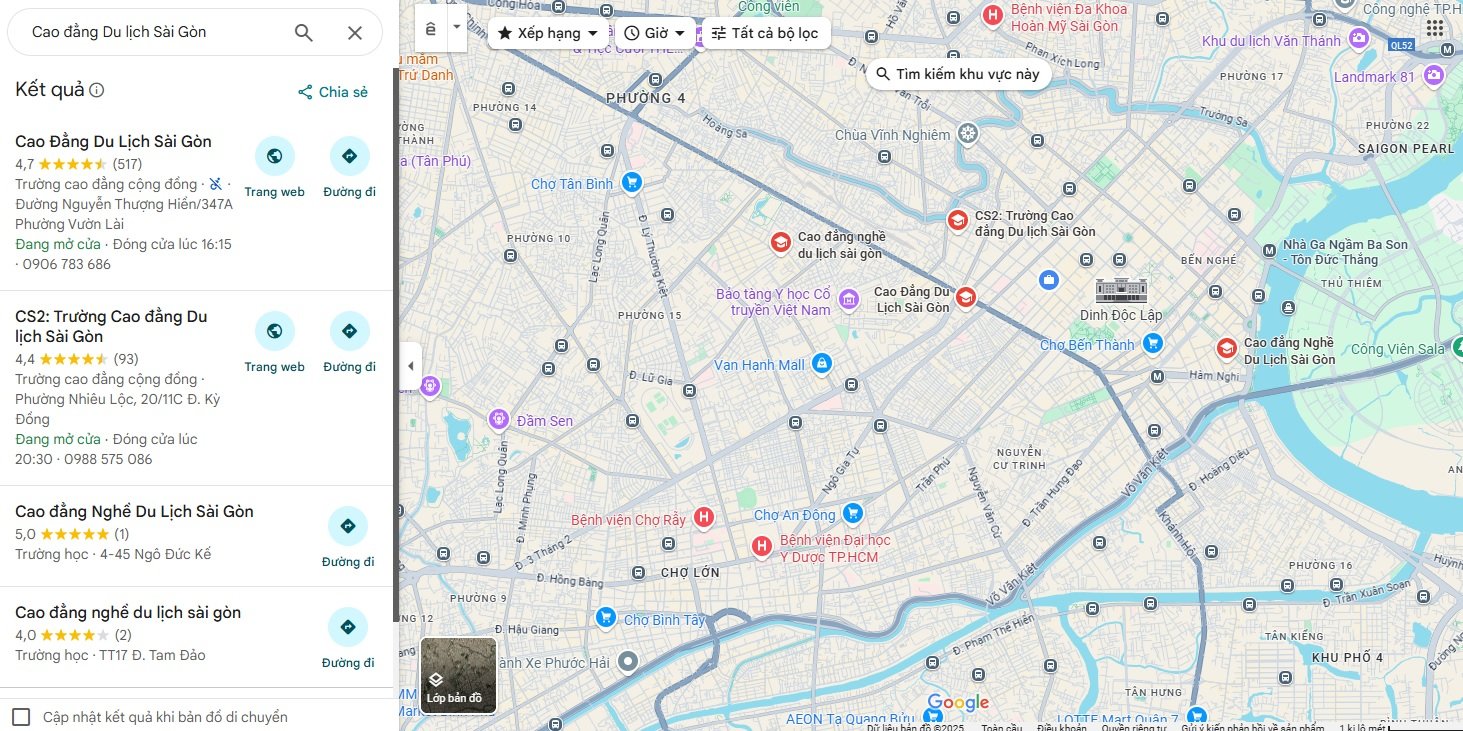Open Google apps grid icon
Image resolution: width=1463 pixels, height=731 pixels.
[x=1435, y=28]
